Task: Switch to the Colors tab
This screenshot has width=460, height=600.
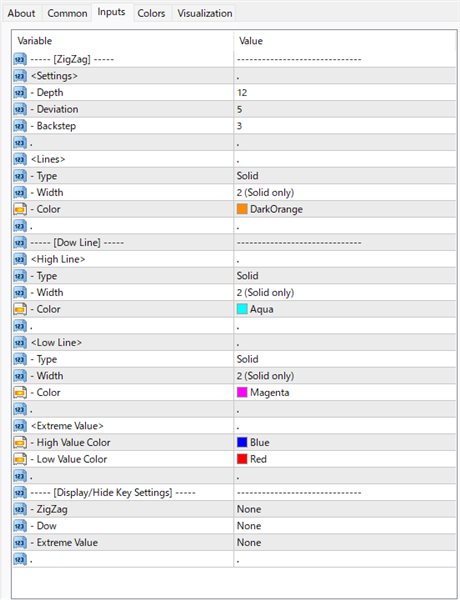Action: coord(151,13)
